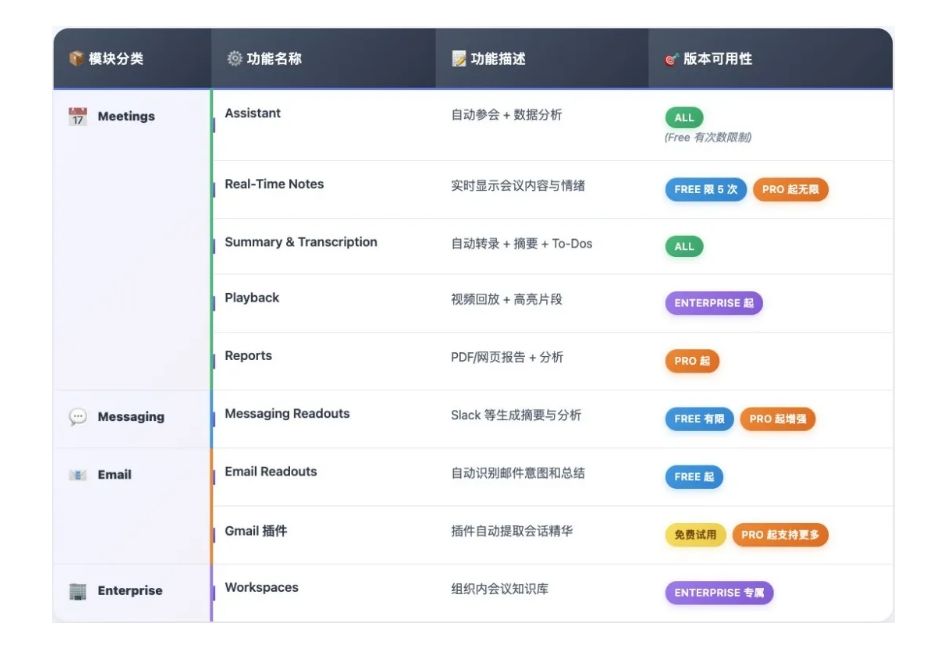Click the Messaging Readouts feature name

[x=287, y=413]
